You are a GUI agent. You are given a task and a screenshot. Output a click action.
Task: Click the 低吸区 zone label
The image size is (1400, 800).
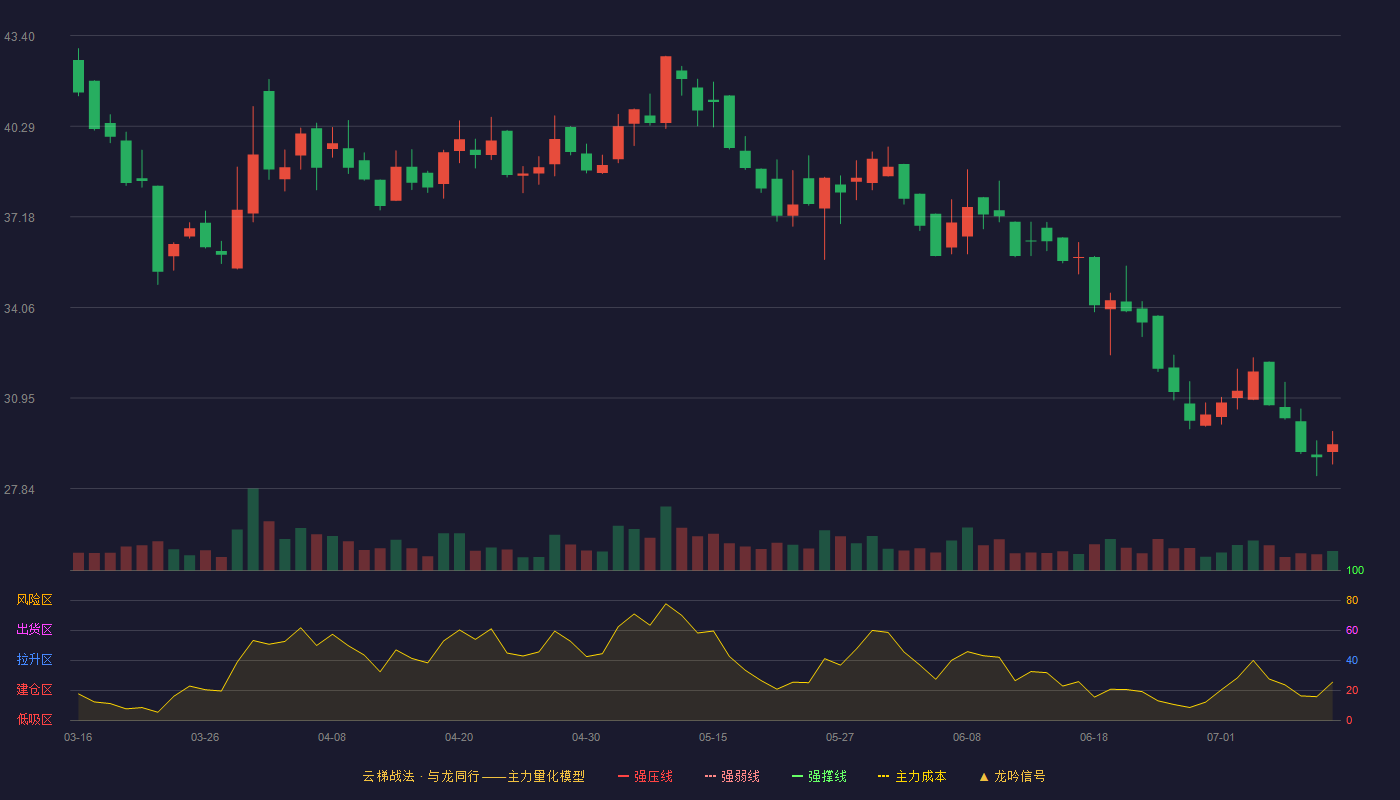[34, 719]
